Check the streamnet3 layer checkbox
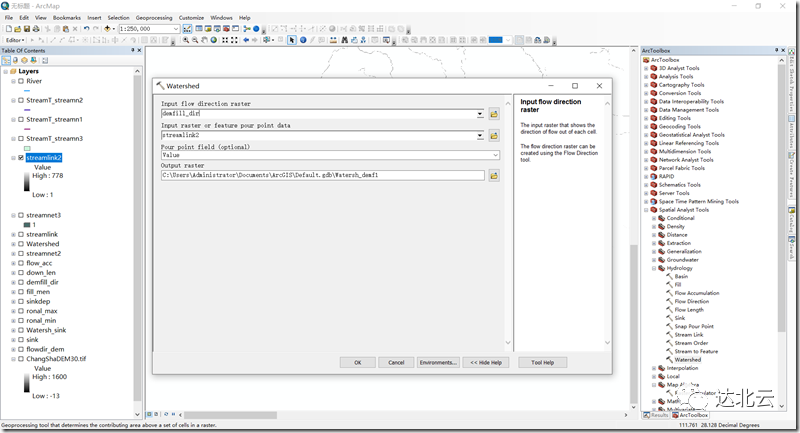This screenshot has width=800, height=433. click(21, 215)
